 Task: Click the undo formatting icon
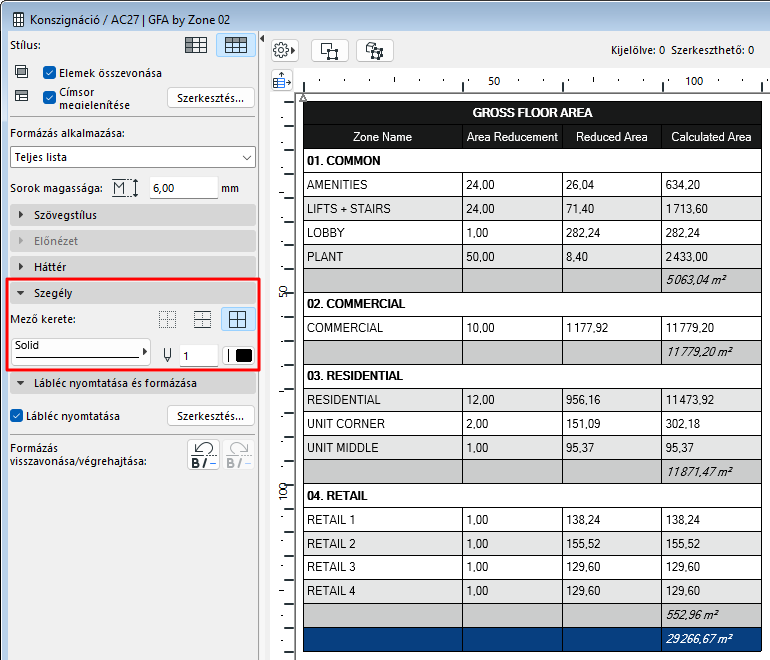[x=203, y=455]
